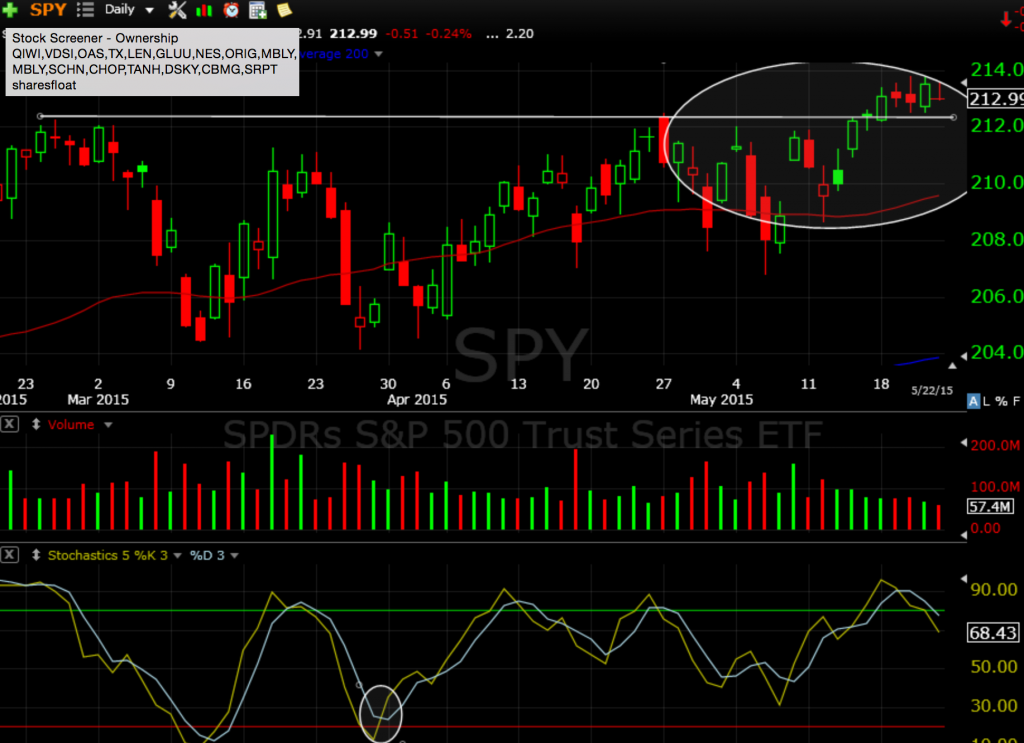The height and width of the screenshot is (743, 1024).
Task: Click the calendar with plus icon
Action: [x=258, y=10]
